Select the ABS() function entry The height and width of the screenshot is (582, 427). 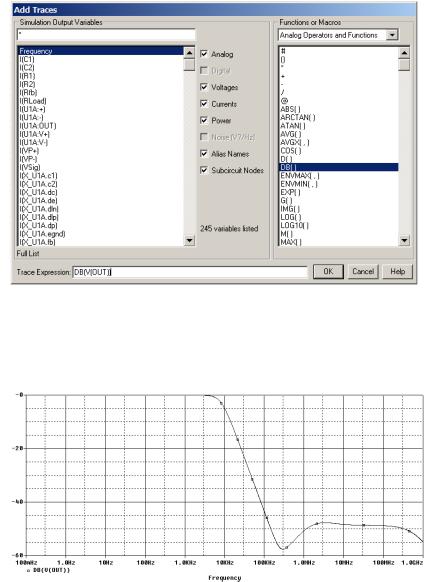290,109
